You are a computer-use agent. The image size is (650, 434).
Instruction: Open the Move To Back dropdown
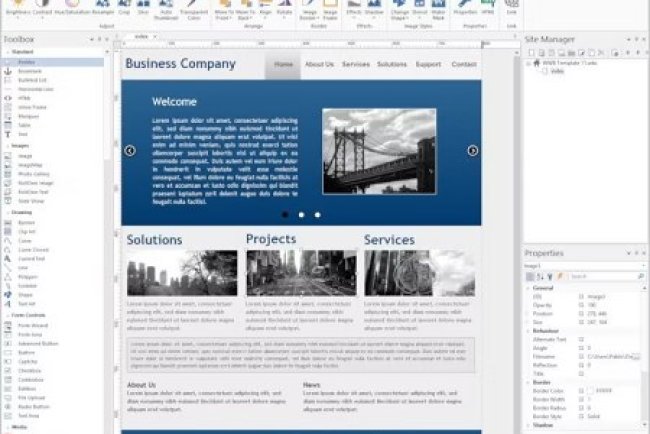click(x=245, y=9)
